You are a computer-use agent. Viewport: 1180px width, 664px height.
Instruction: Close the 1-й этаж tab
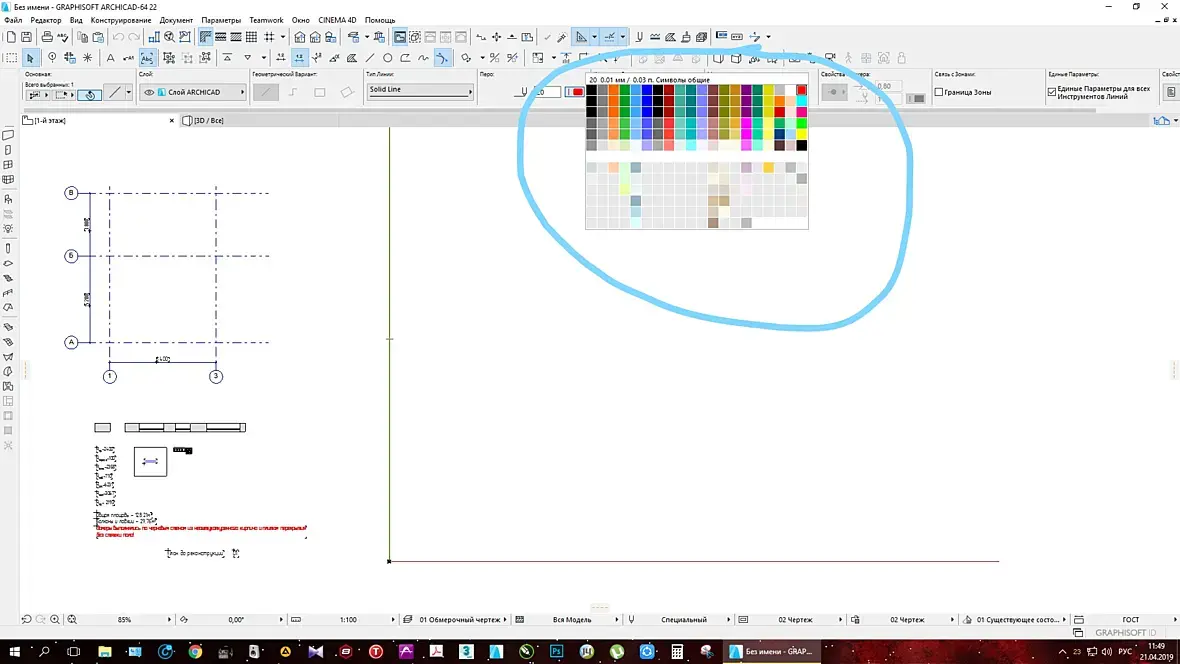[172, 120]
